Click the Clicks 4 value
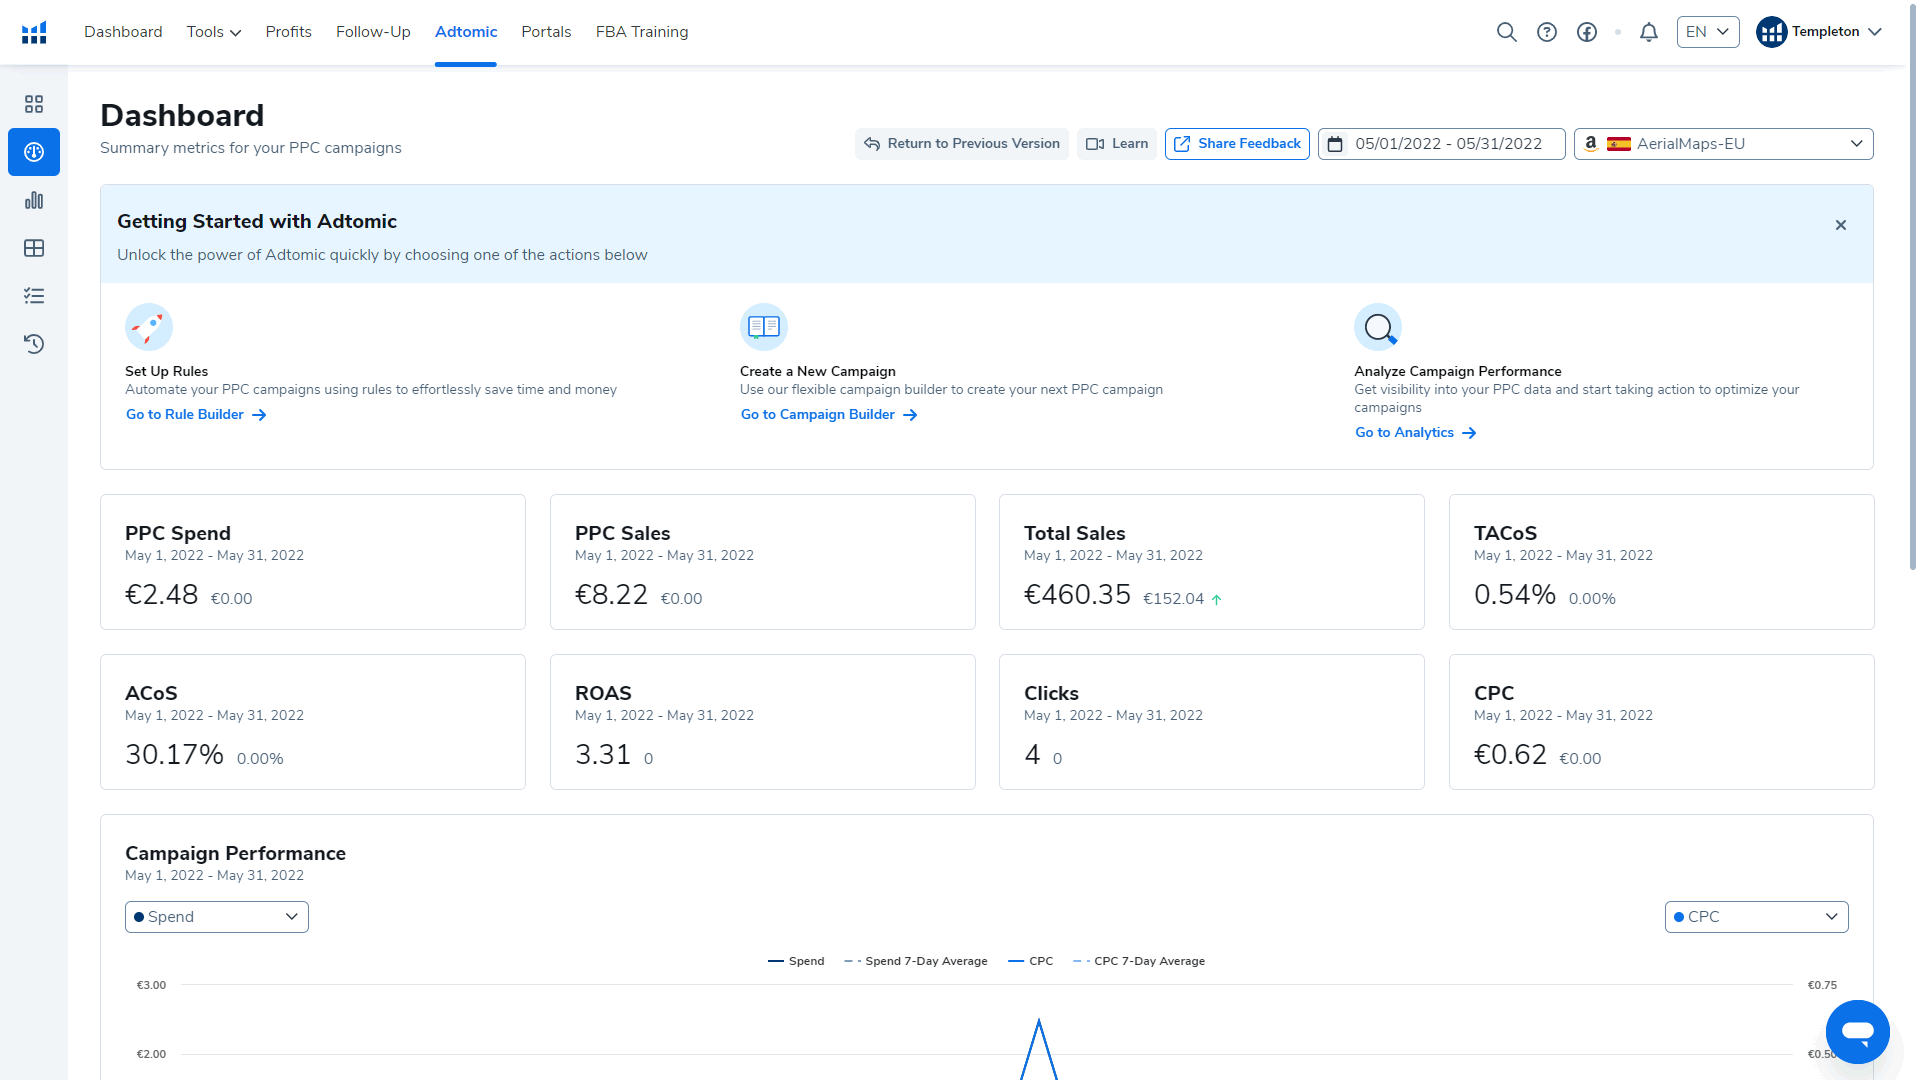The width and height of the screenshot is (1920, 1080). 1032,755
